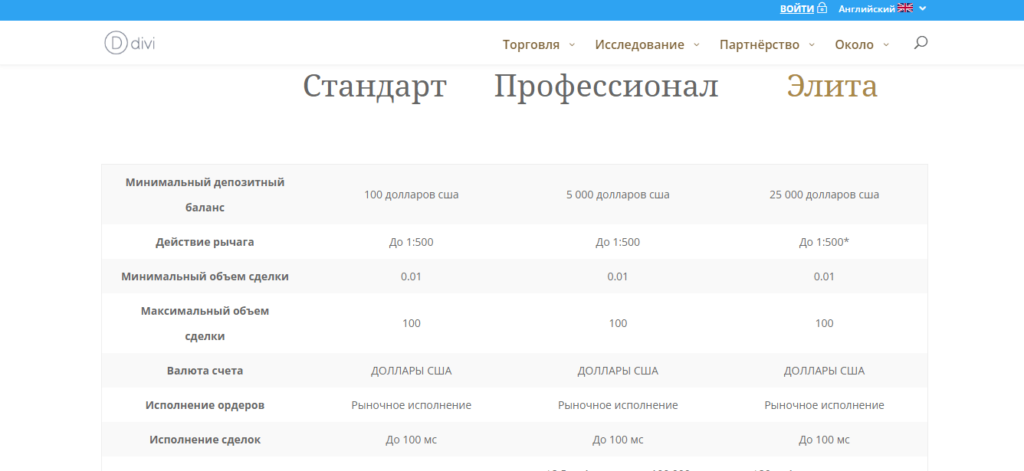Viewport: 1024px width, 471px height.
Task: Open the ВОЙТИ login link
Action: pyautogui.click(x=797, y=8)
